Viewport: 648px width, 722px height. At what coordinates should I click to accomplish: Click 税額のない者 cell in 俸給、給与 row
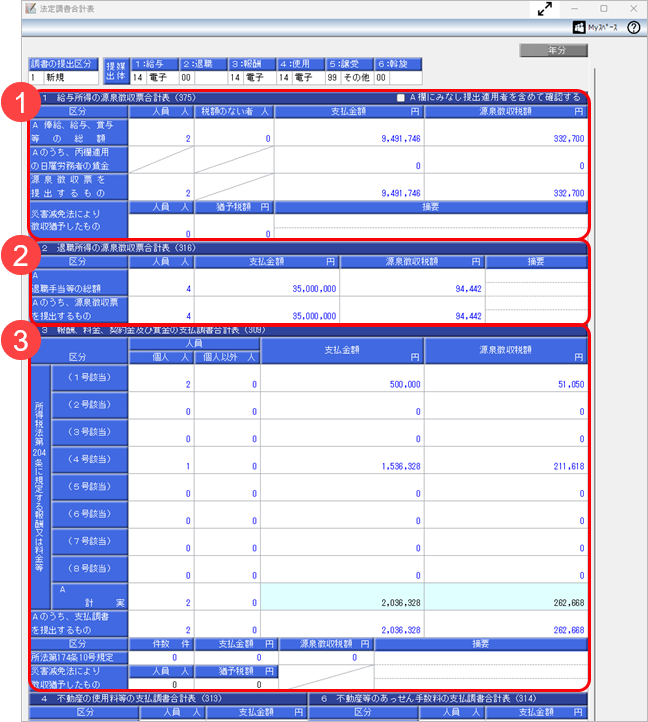[234, 132]
